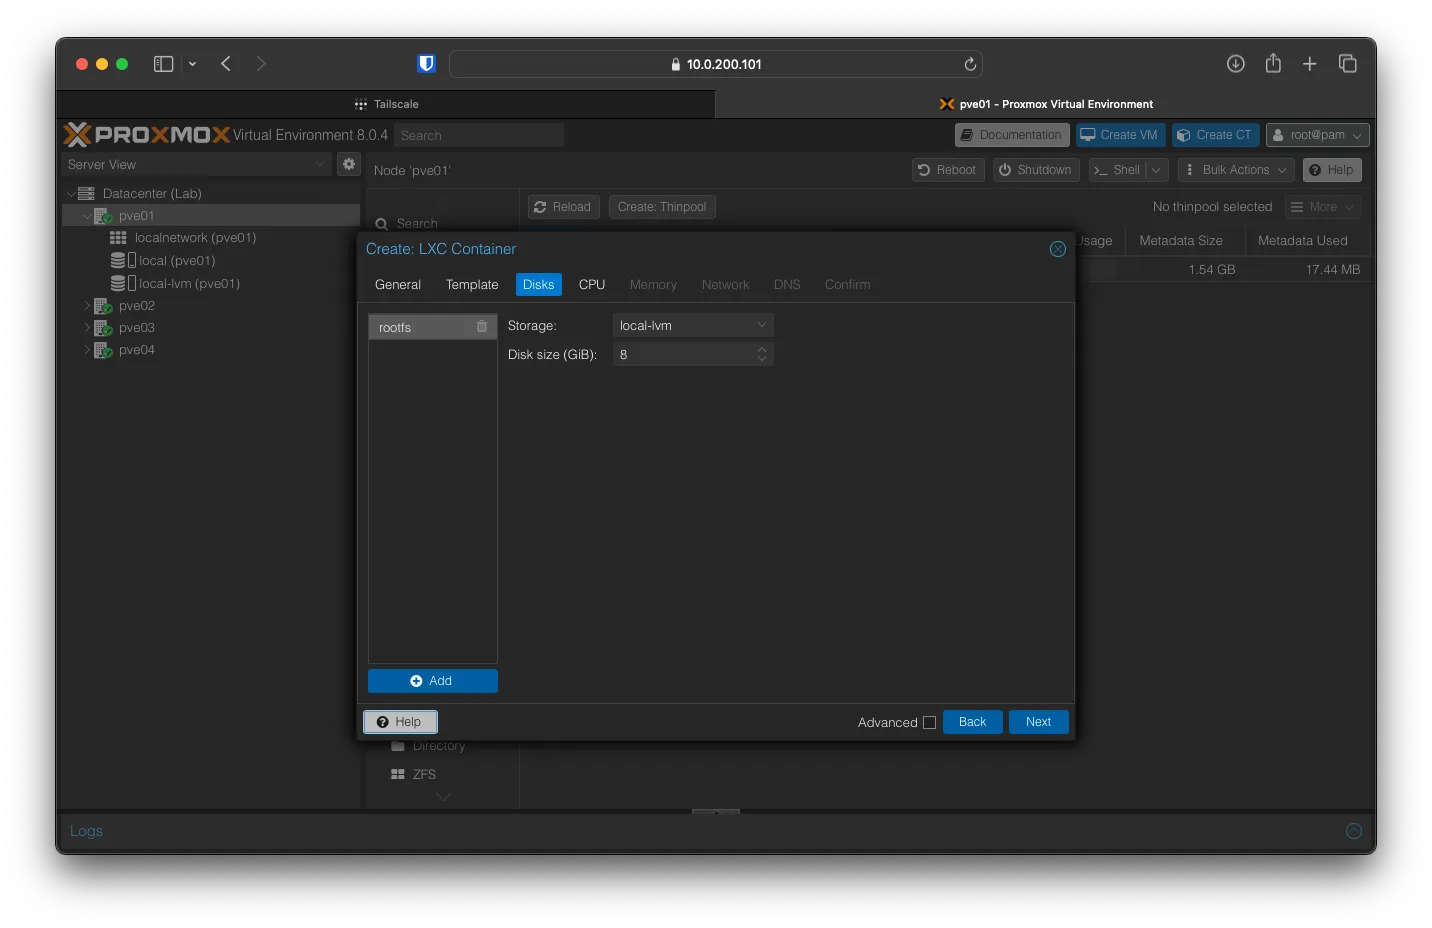Click the Safari address bar
Screen dimensions: 1432x928
pos(715,64)
